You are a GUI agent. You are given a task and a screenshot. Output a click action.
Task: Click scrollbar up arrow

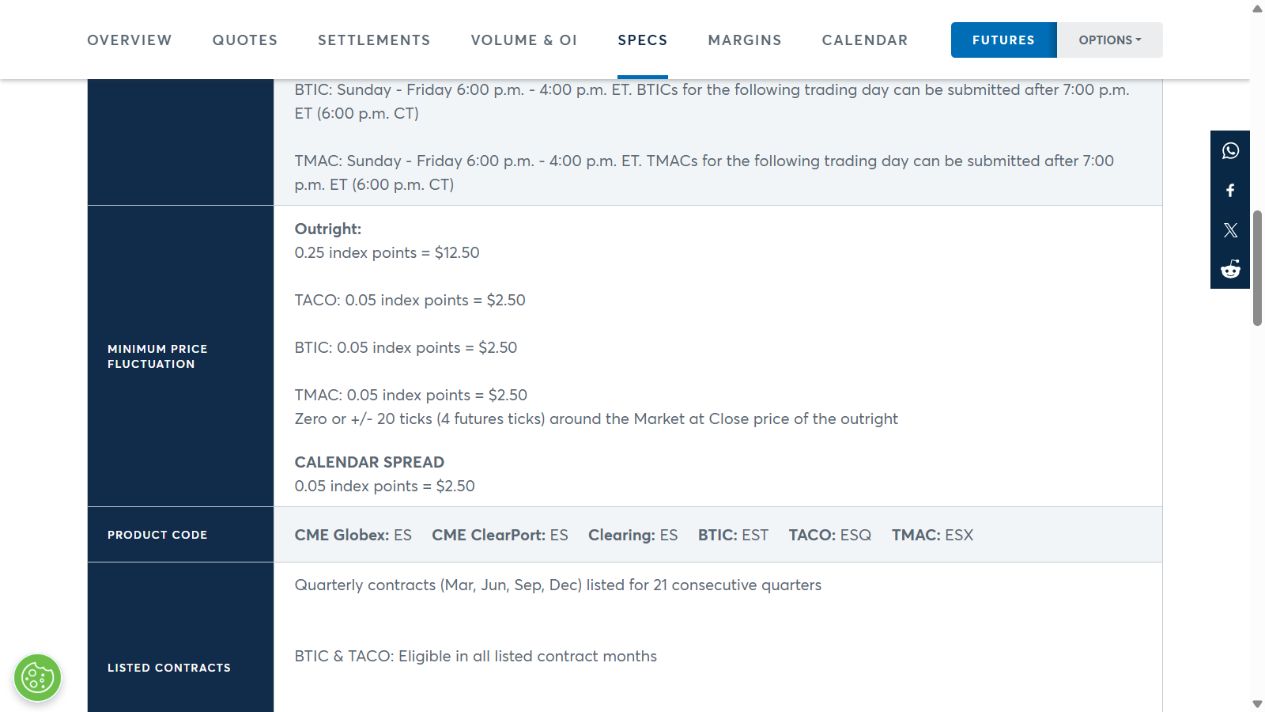1257,8
